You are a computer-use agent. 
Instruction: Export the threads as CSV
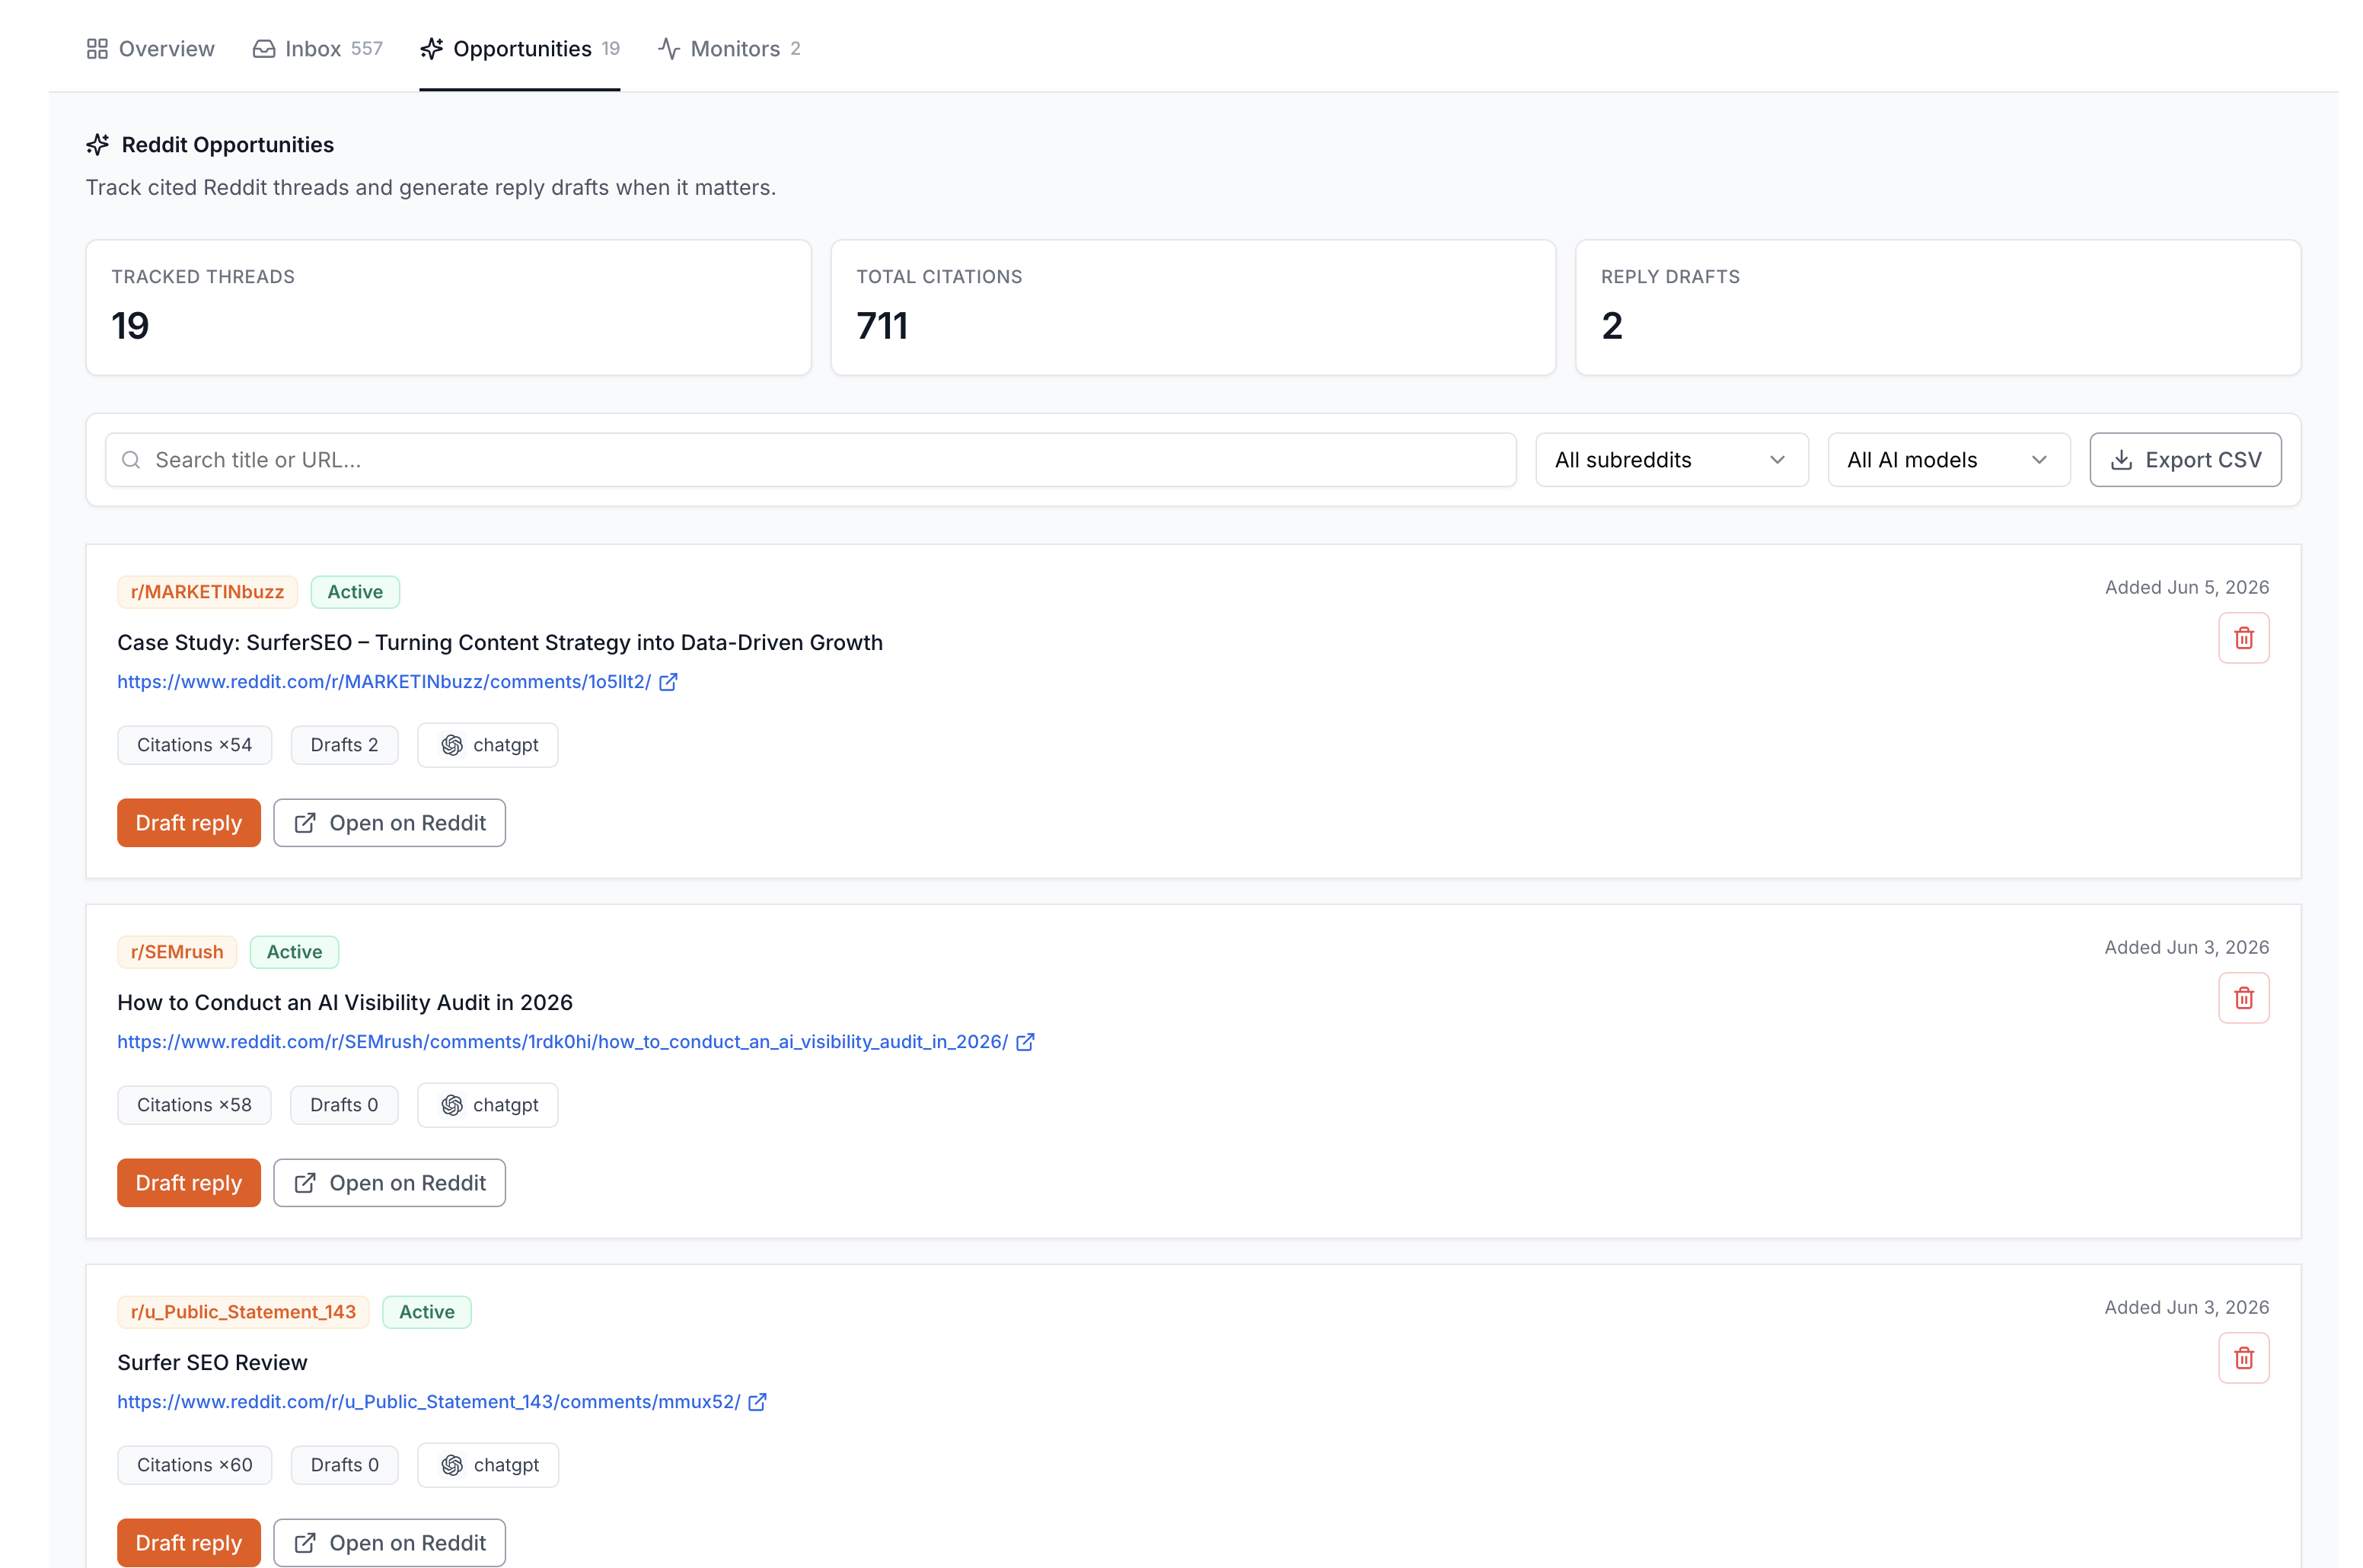pyautogui.click(x=2185, y=460)
